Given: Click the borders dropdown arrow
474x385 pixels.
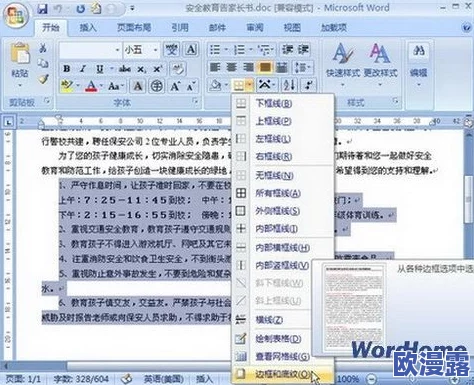Looking at the screenshot, I should tap(250, 86).
